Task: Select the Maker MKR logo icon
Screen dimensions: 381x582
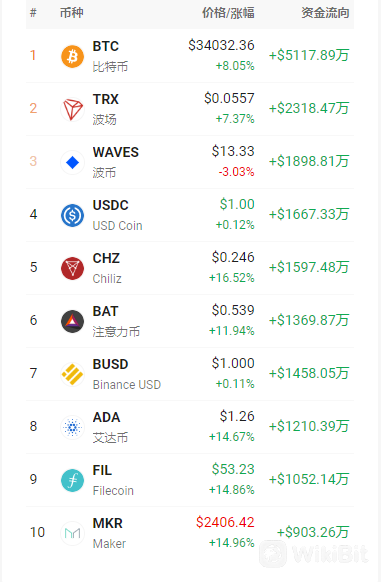Action: [72, 534]
